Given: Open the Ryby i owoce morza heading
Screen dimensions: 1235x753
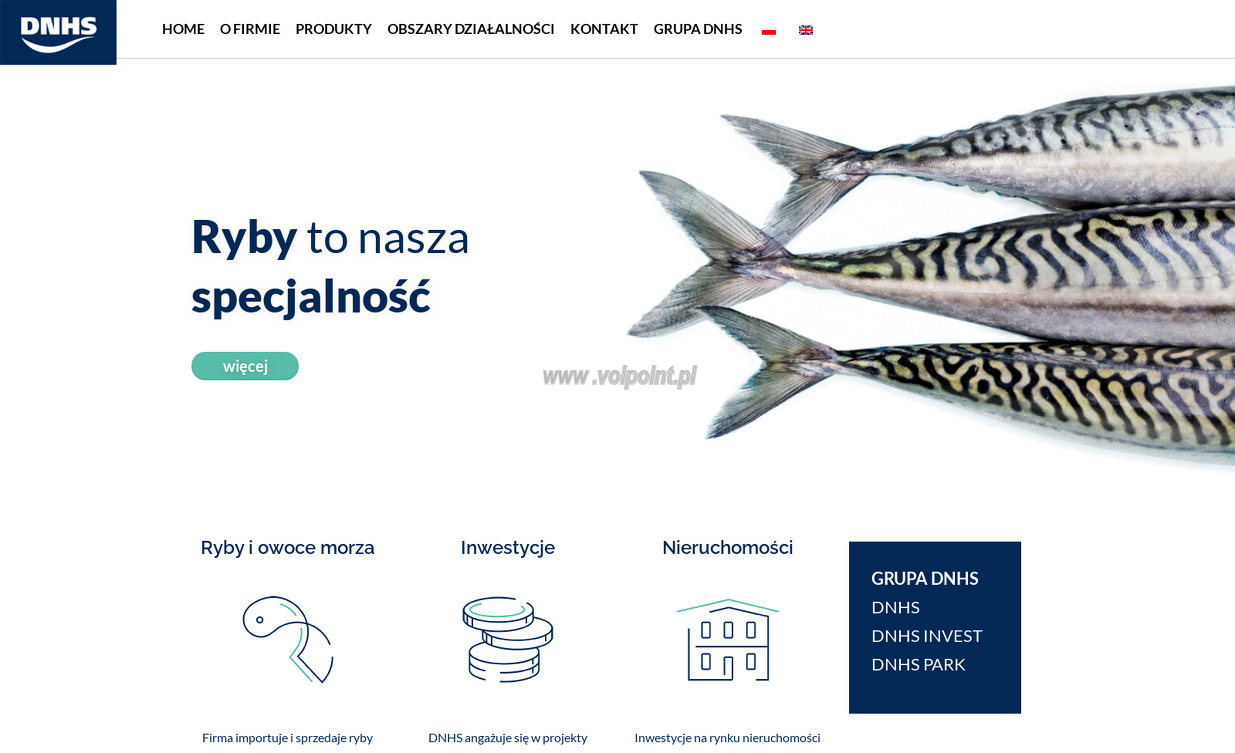Looking at the screenshot, I should (x=288, y=548).
